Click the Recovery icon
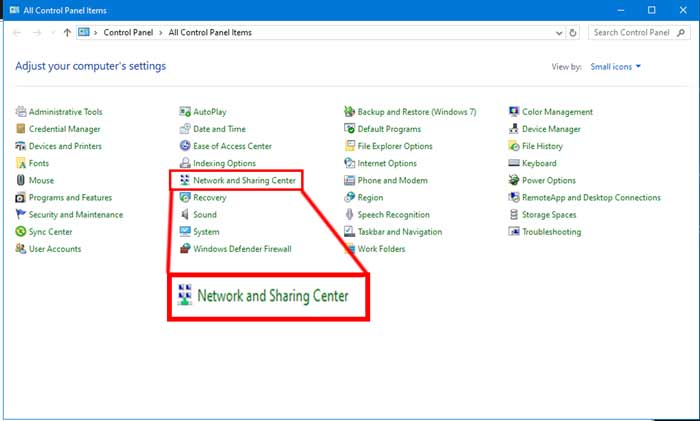Image resolution: width=700 pixels, height=421 pixels. click(185, 197)
